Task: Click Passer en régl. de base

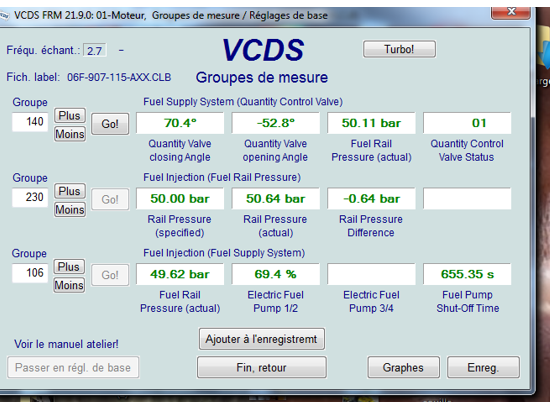Action: coord(73,367)
